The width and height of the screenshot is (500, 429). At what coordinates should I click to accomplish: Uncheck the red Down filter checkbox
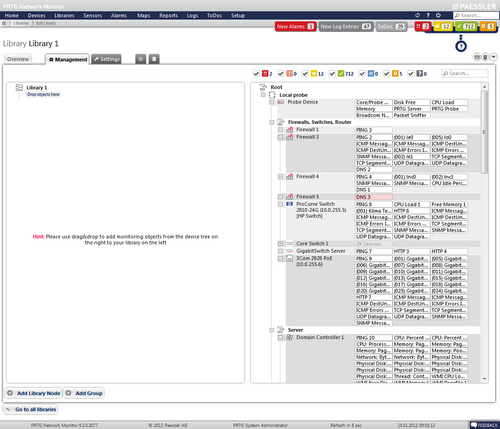click(x=256, y=73)
